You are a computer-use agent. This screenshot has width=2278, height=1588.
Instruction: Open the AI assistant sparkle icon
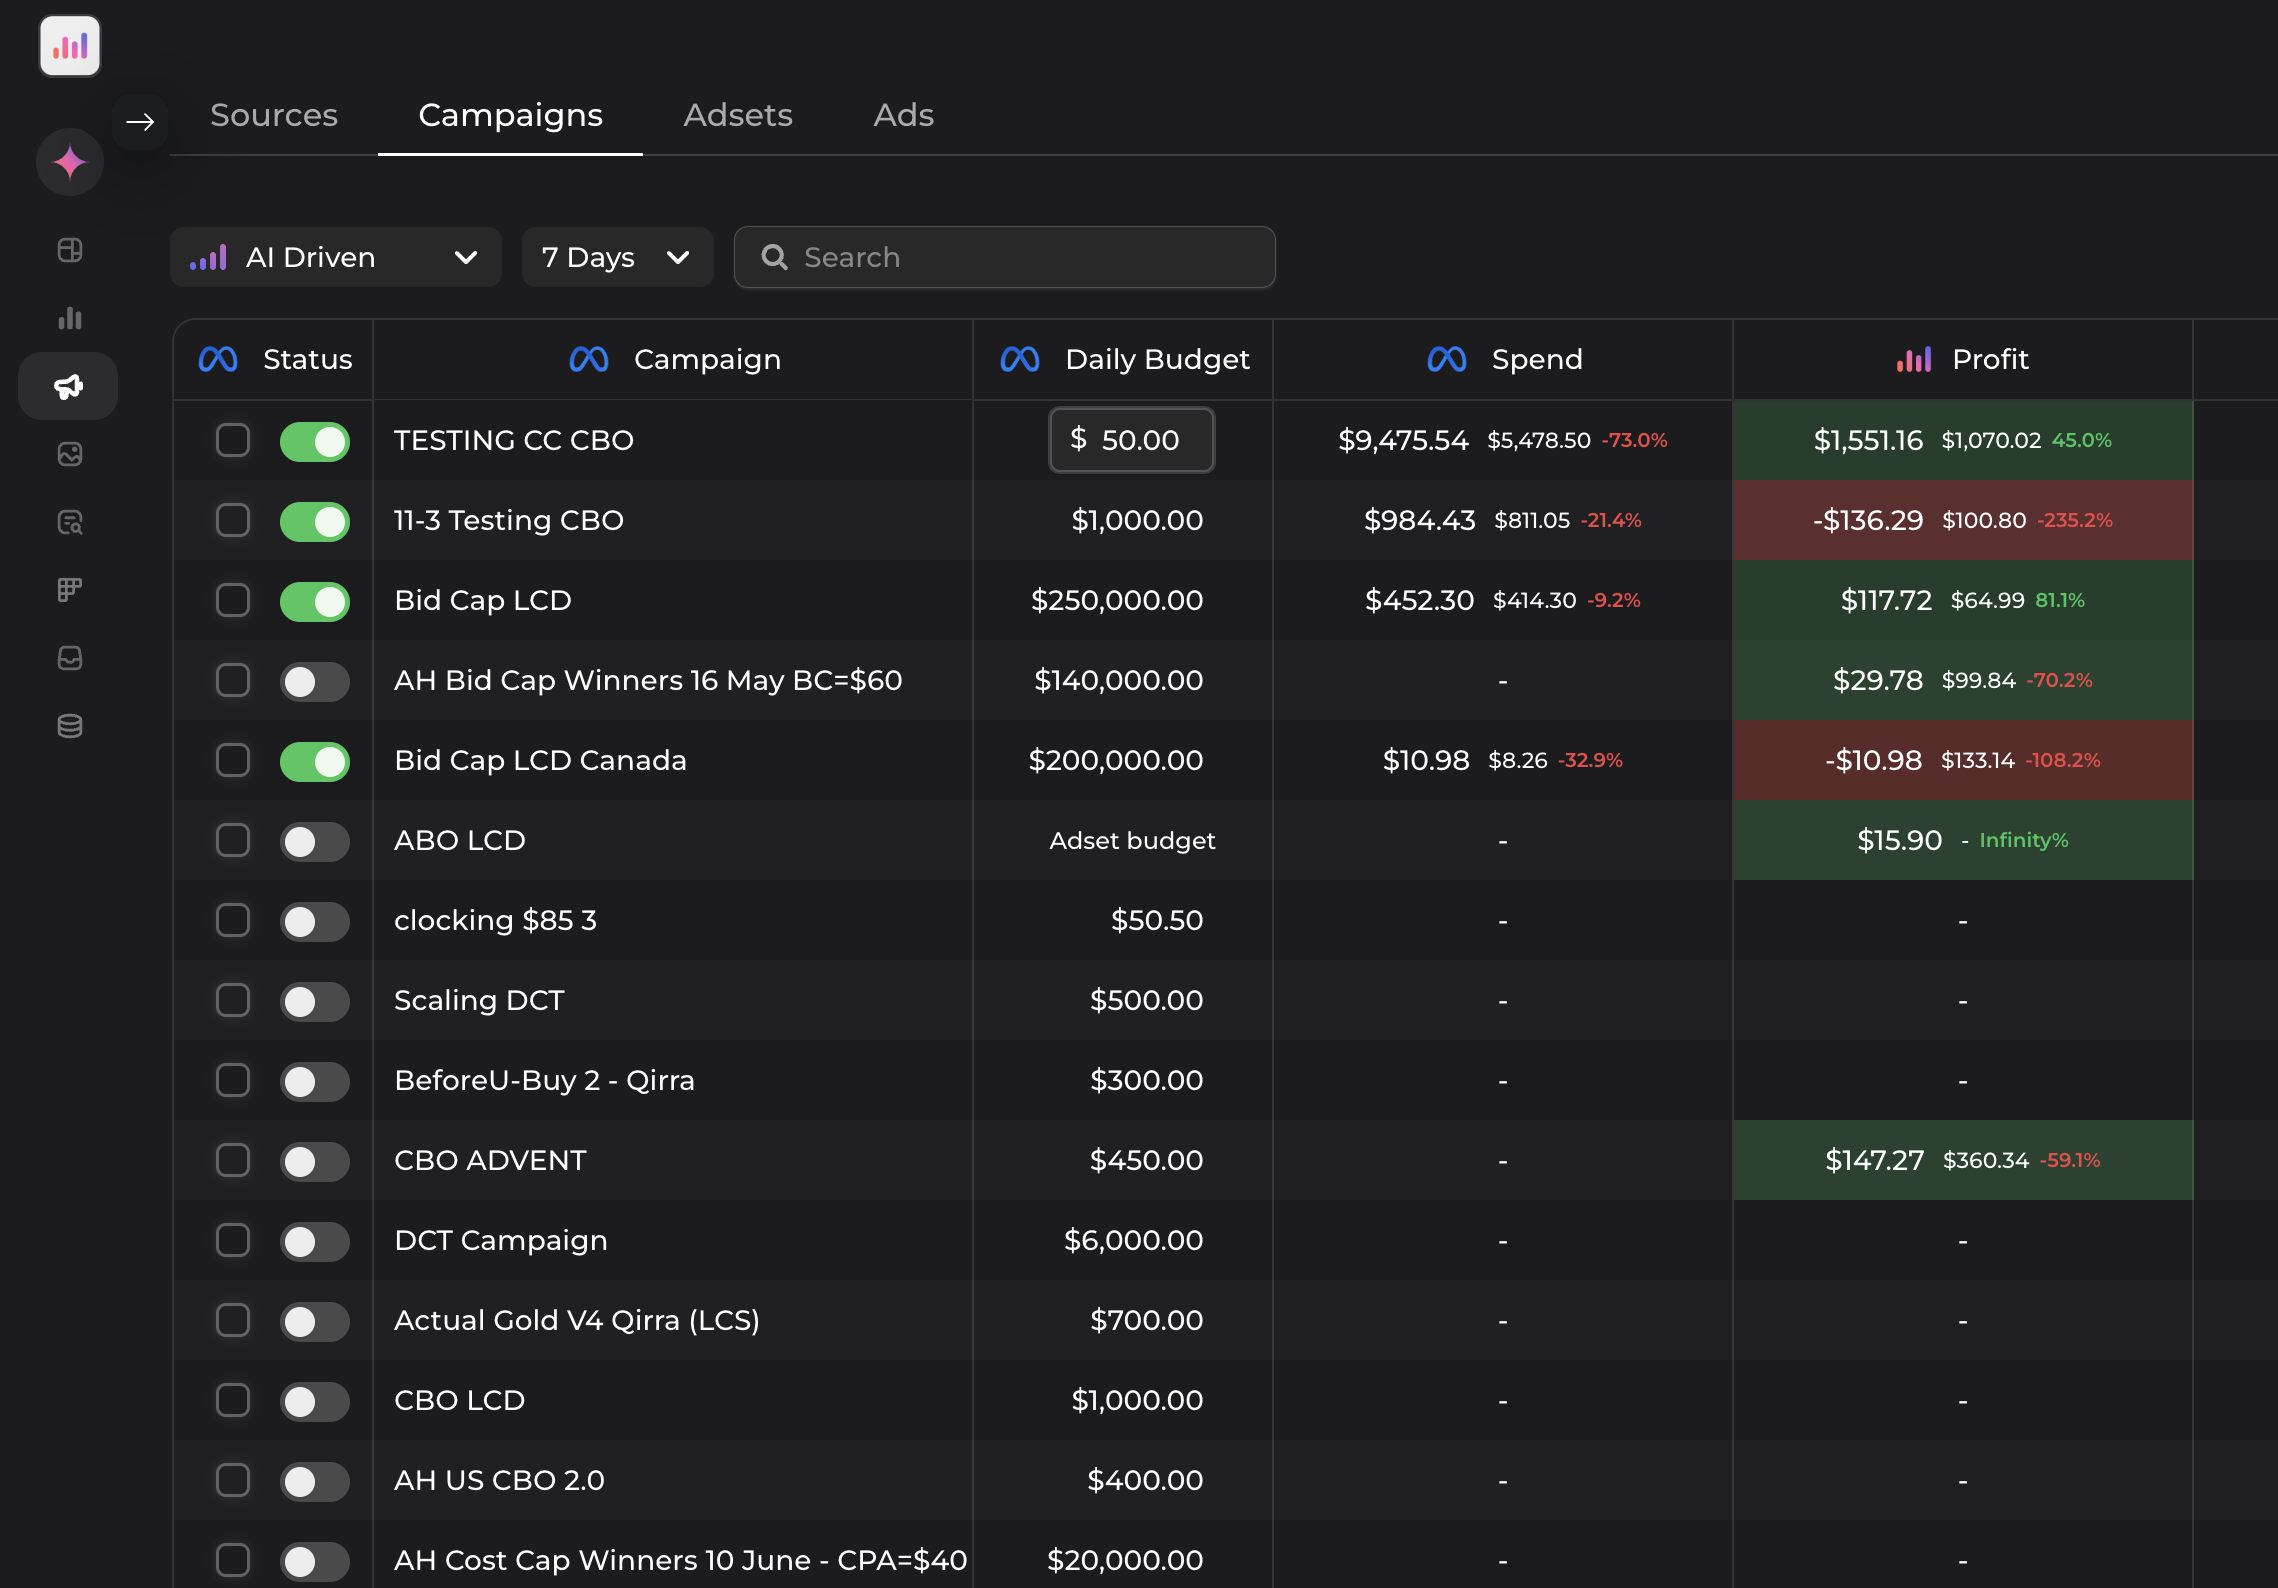(x=69, y=161)
